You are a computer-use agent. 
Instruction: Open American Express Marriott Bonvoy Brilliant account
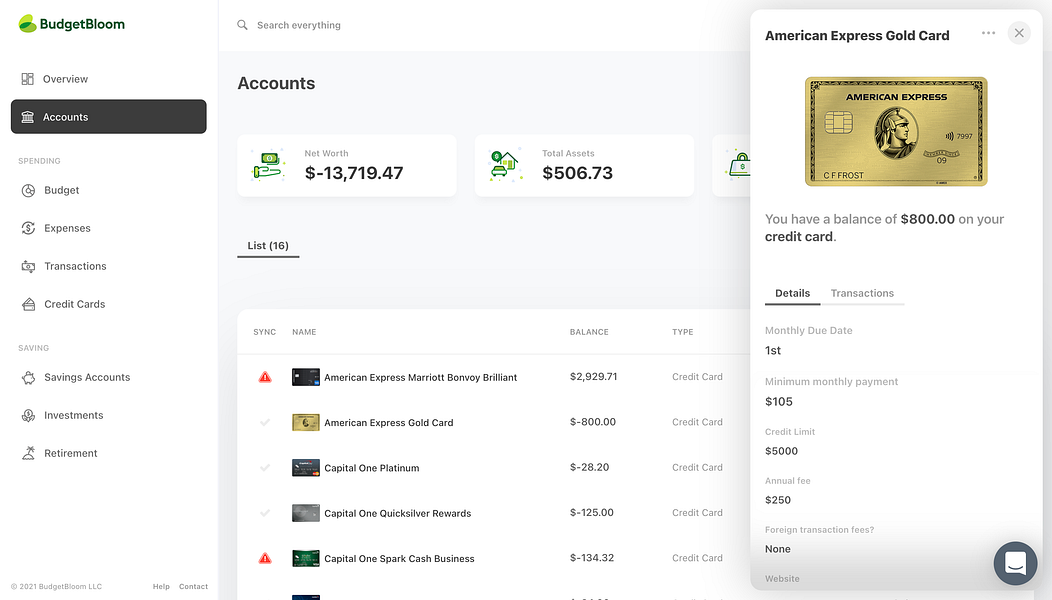point(421,378)
